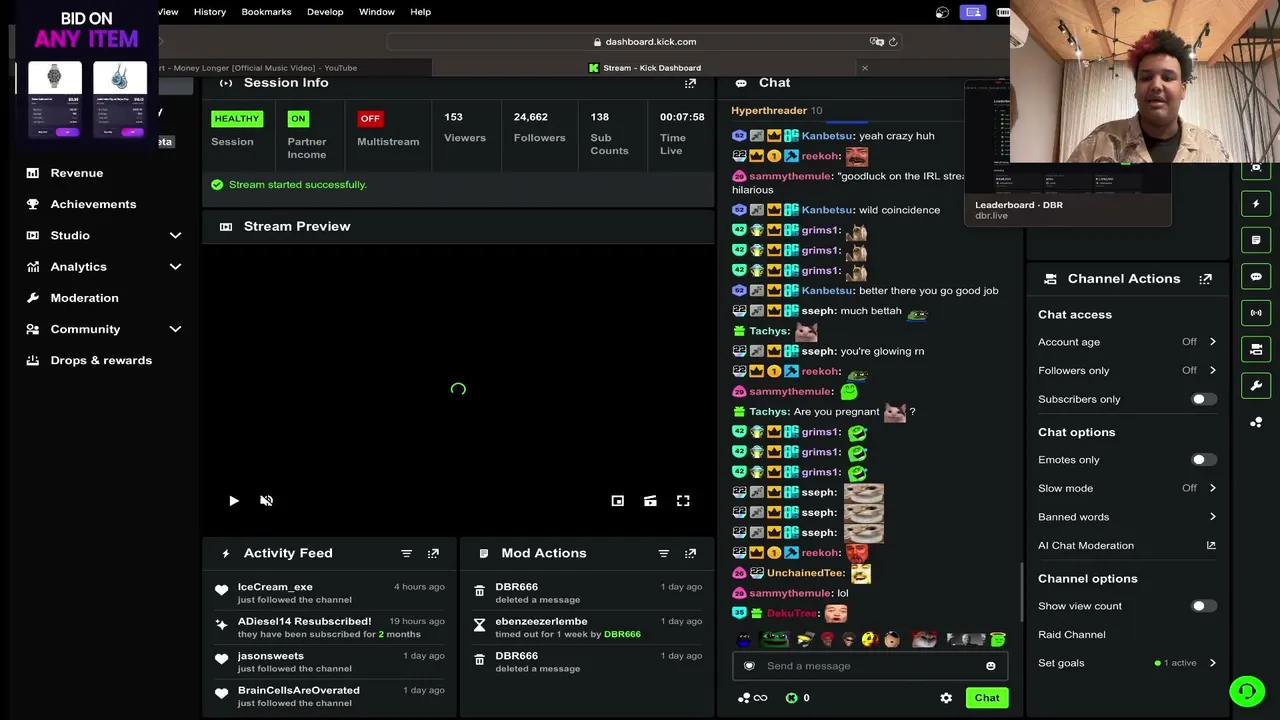Screen dimensions: 1280x720
Task: Filter the Mod Actions list
Action: [663, 553]
